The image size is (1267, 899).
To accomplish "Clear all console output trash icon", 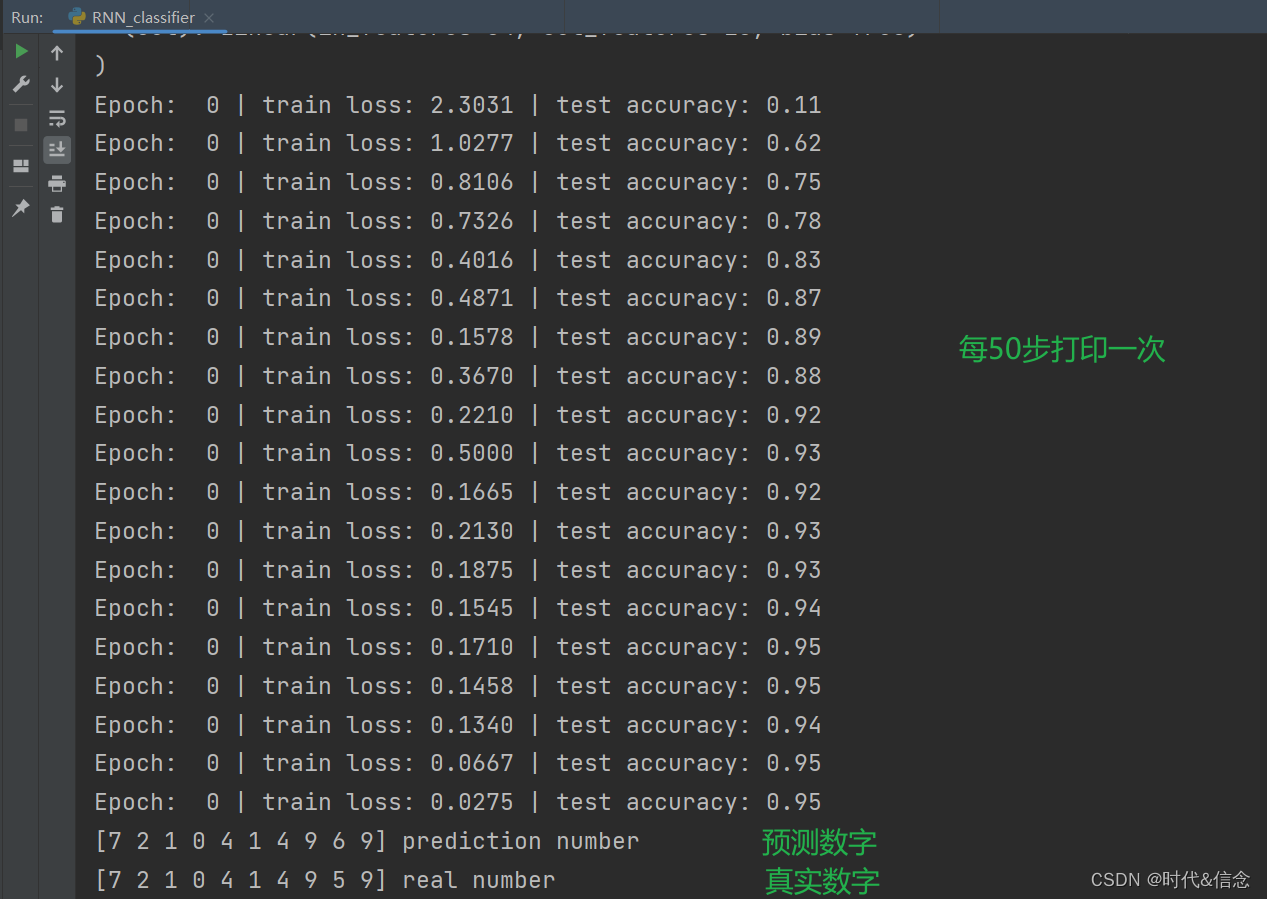I will tap(57, 214).
